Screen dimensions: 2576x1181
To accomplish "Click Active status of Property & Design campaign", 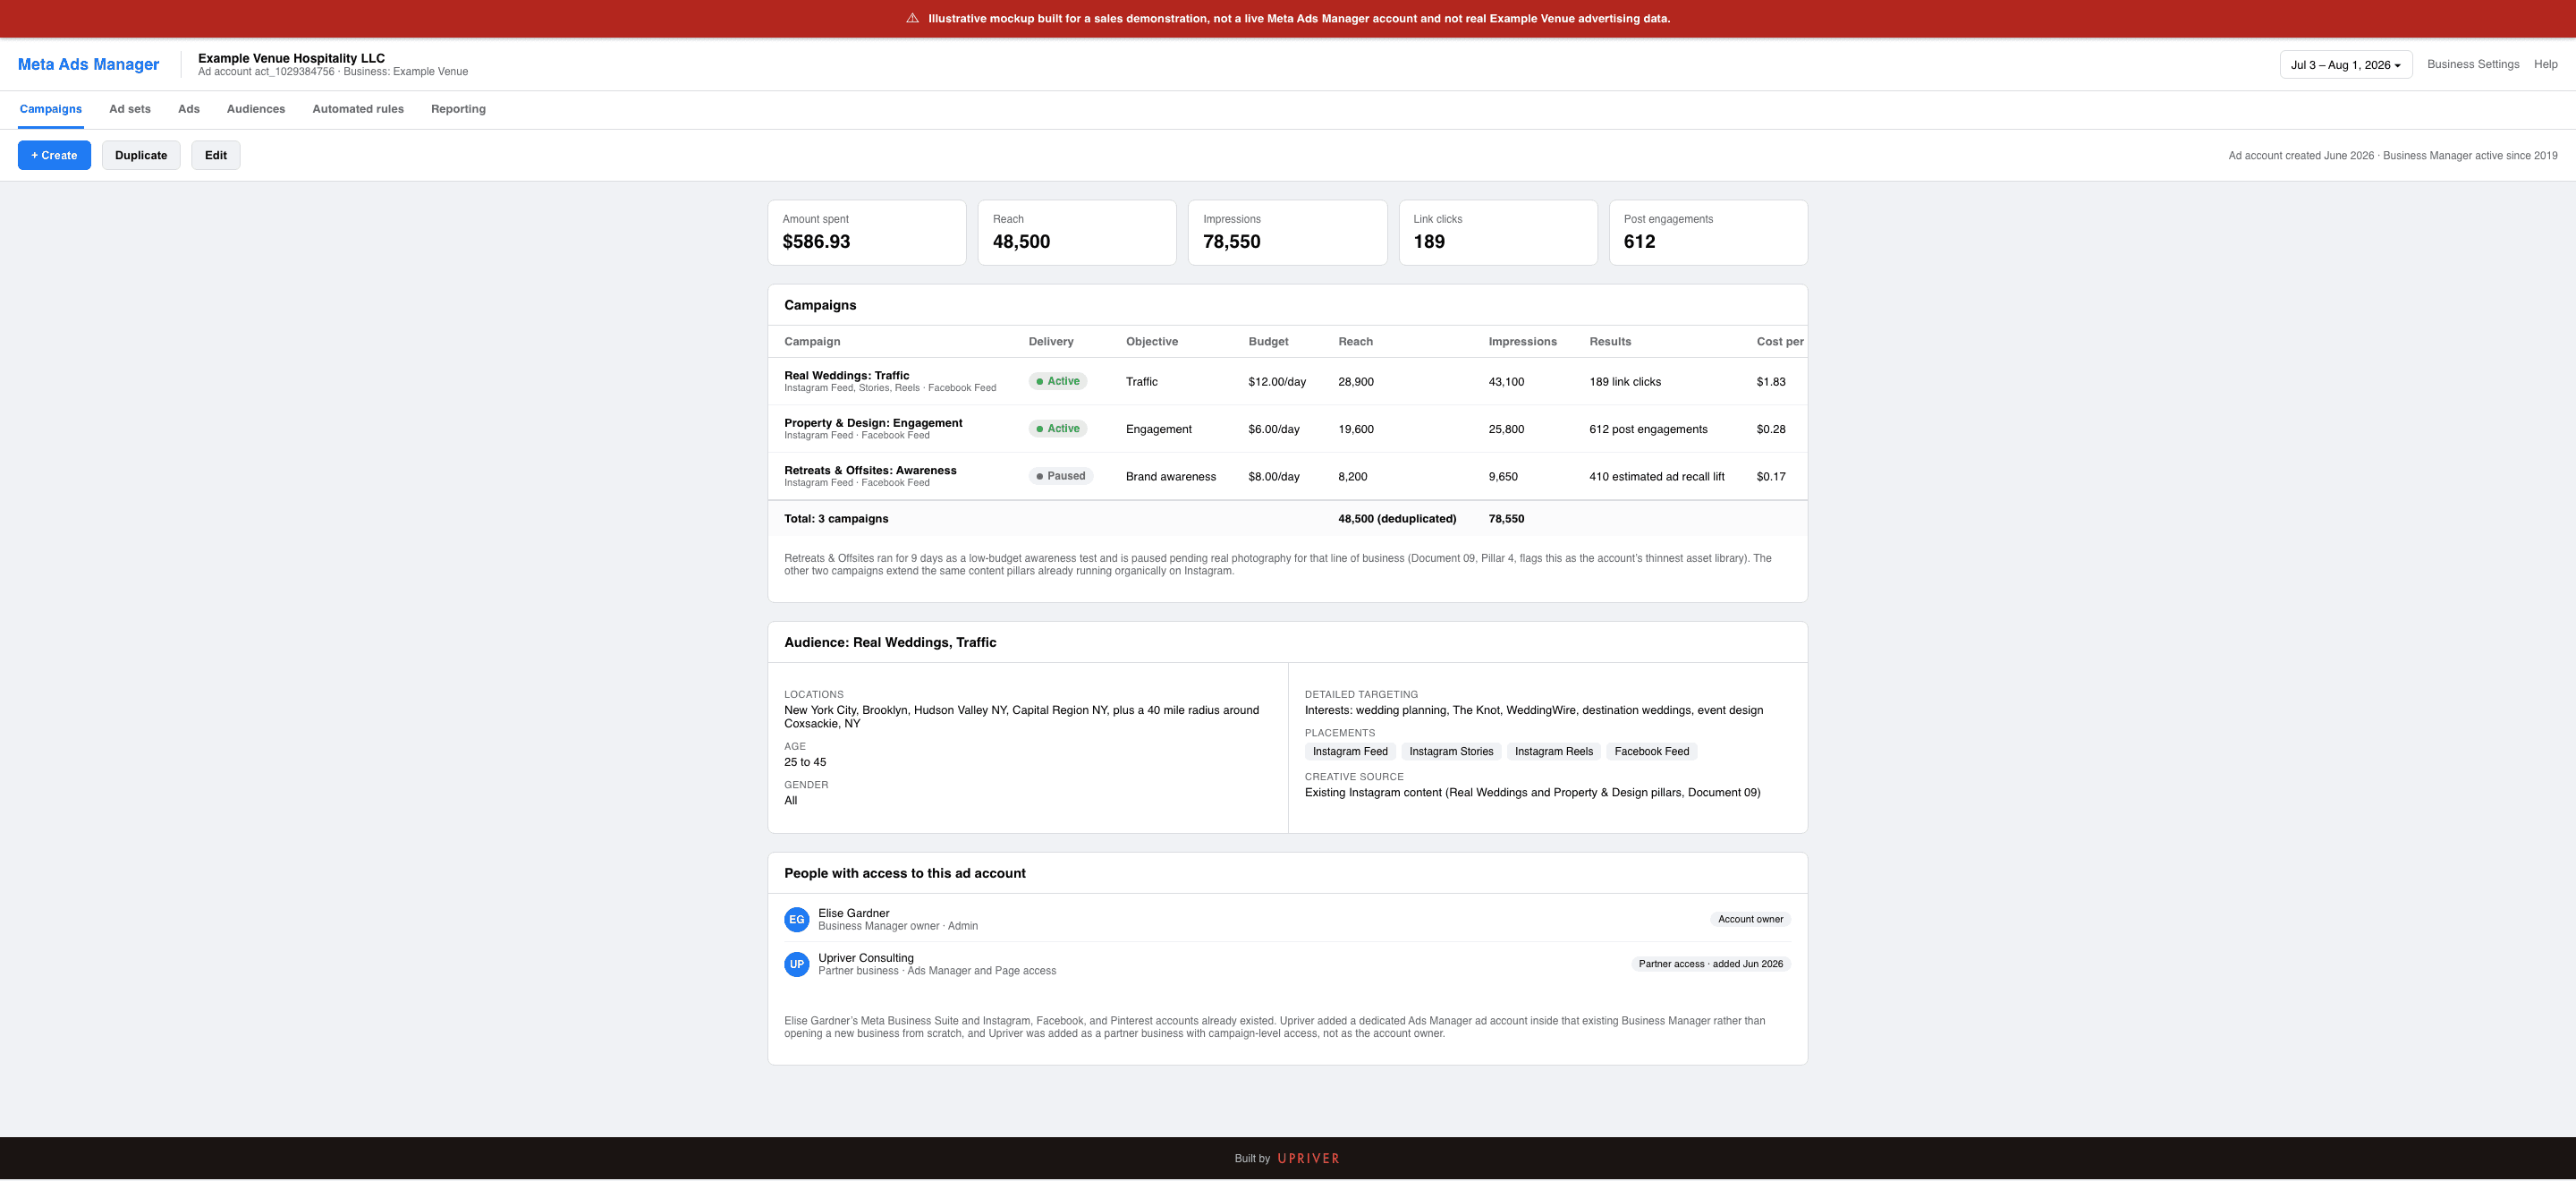I will [x=1058, y=429].
